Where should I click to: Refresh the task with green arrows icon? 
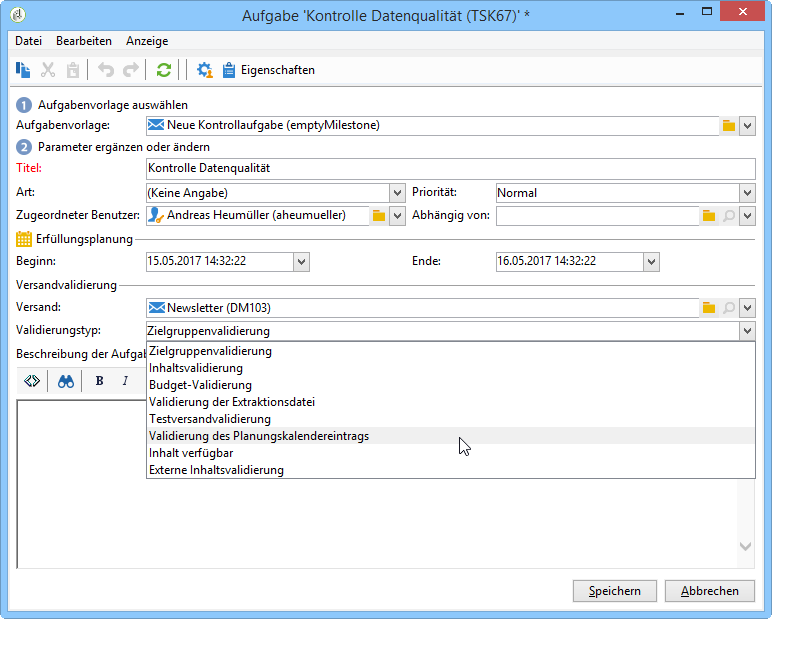164,70
